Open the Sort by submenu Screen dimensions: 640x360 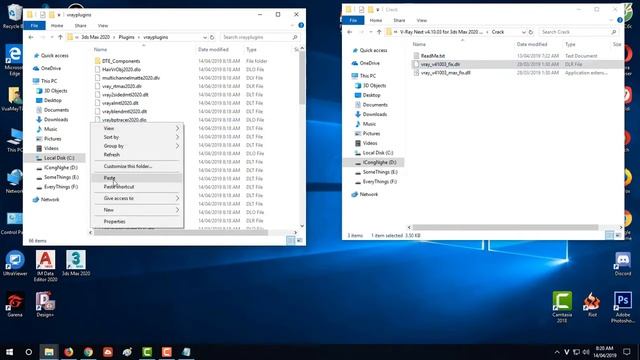[137, 137]
